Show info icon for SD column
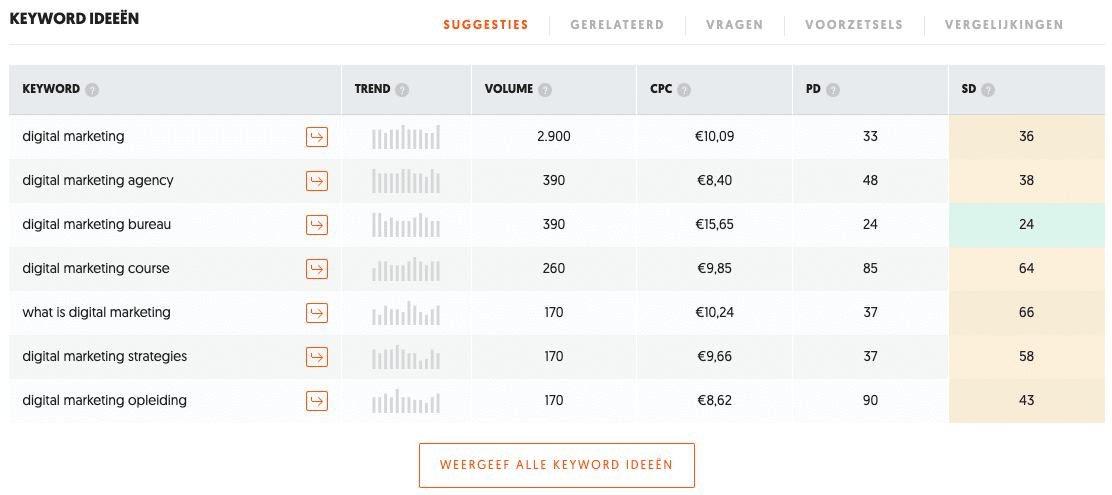 pyautogui.click(x=988, y=90)
